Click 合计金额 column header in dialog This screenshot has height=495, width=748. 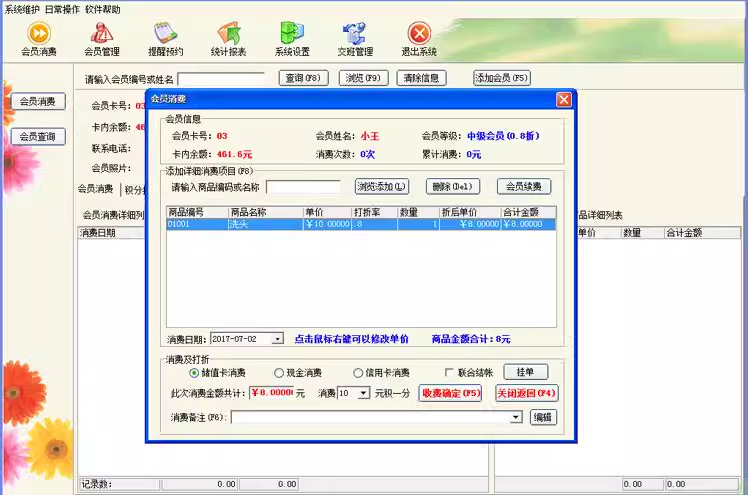click(529, 212)
